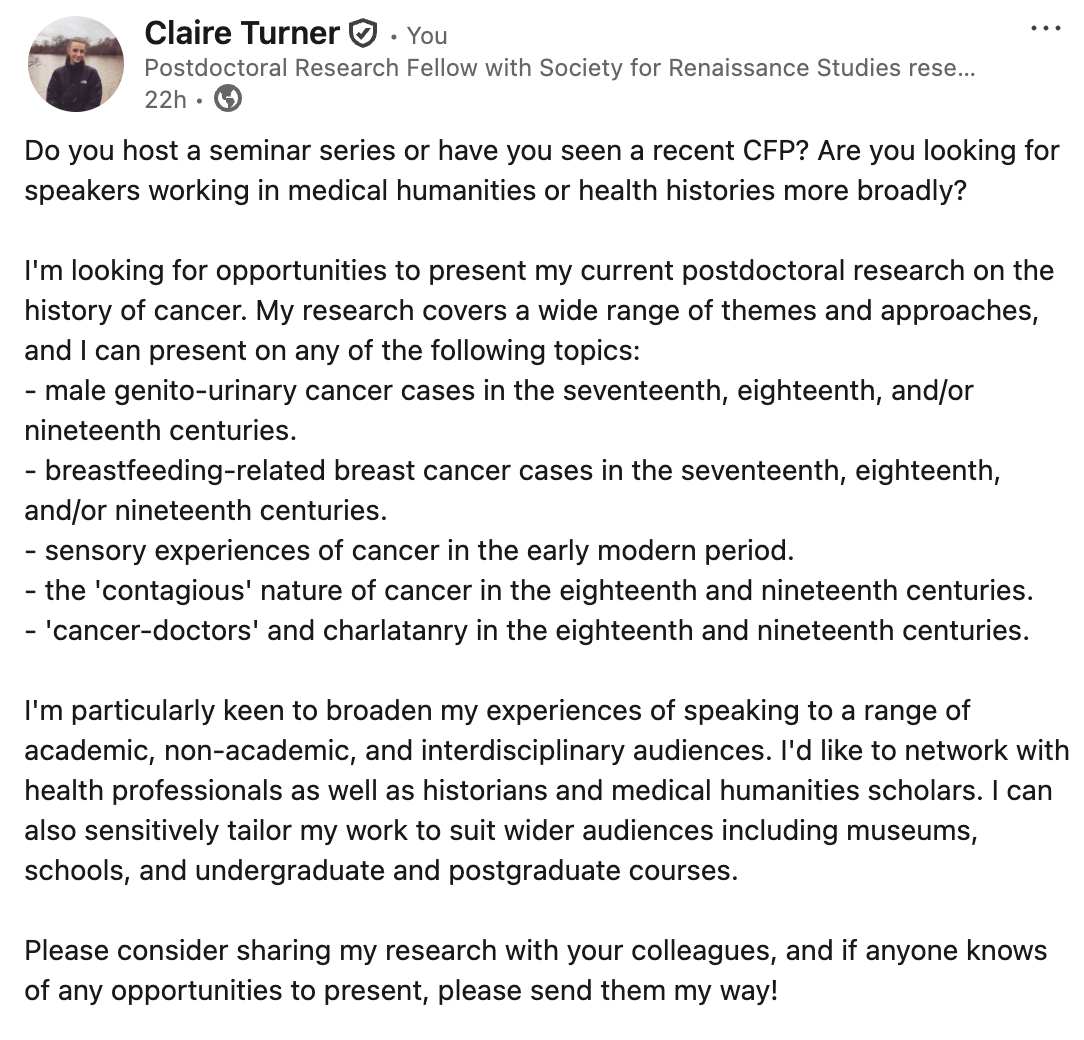Click the opening line about hosting a seminar series
The width and height of the screenshot is (1084, 1040).
click(x=541, y=152)
